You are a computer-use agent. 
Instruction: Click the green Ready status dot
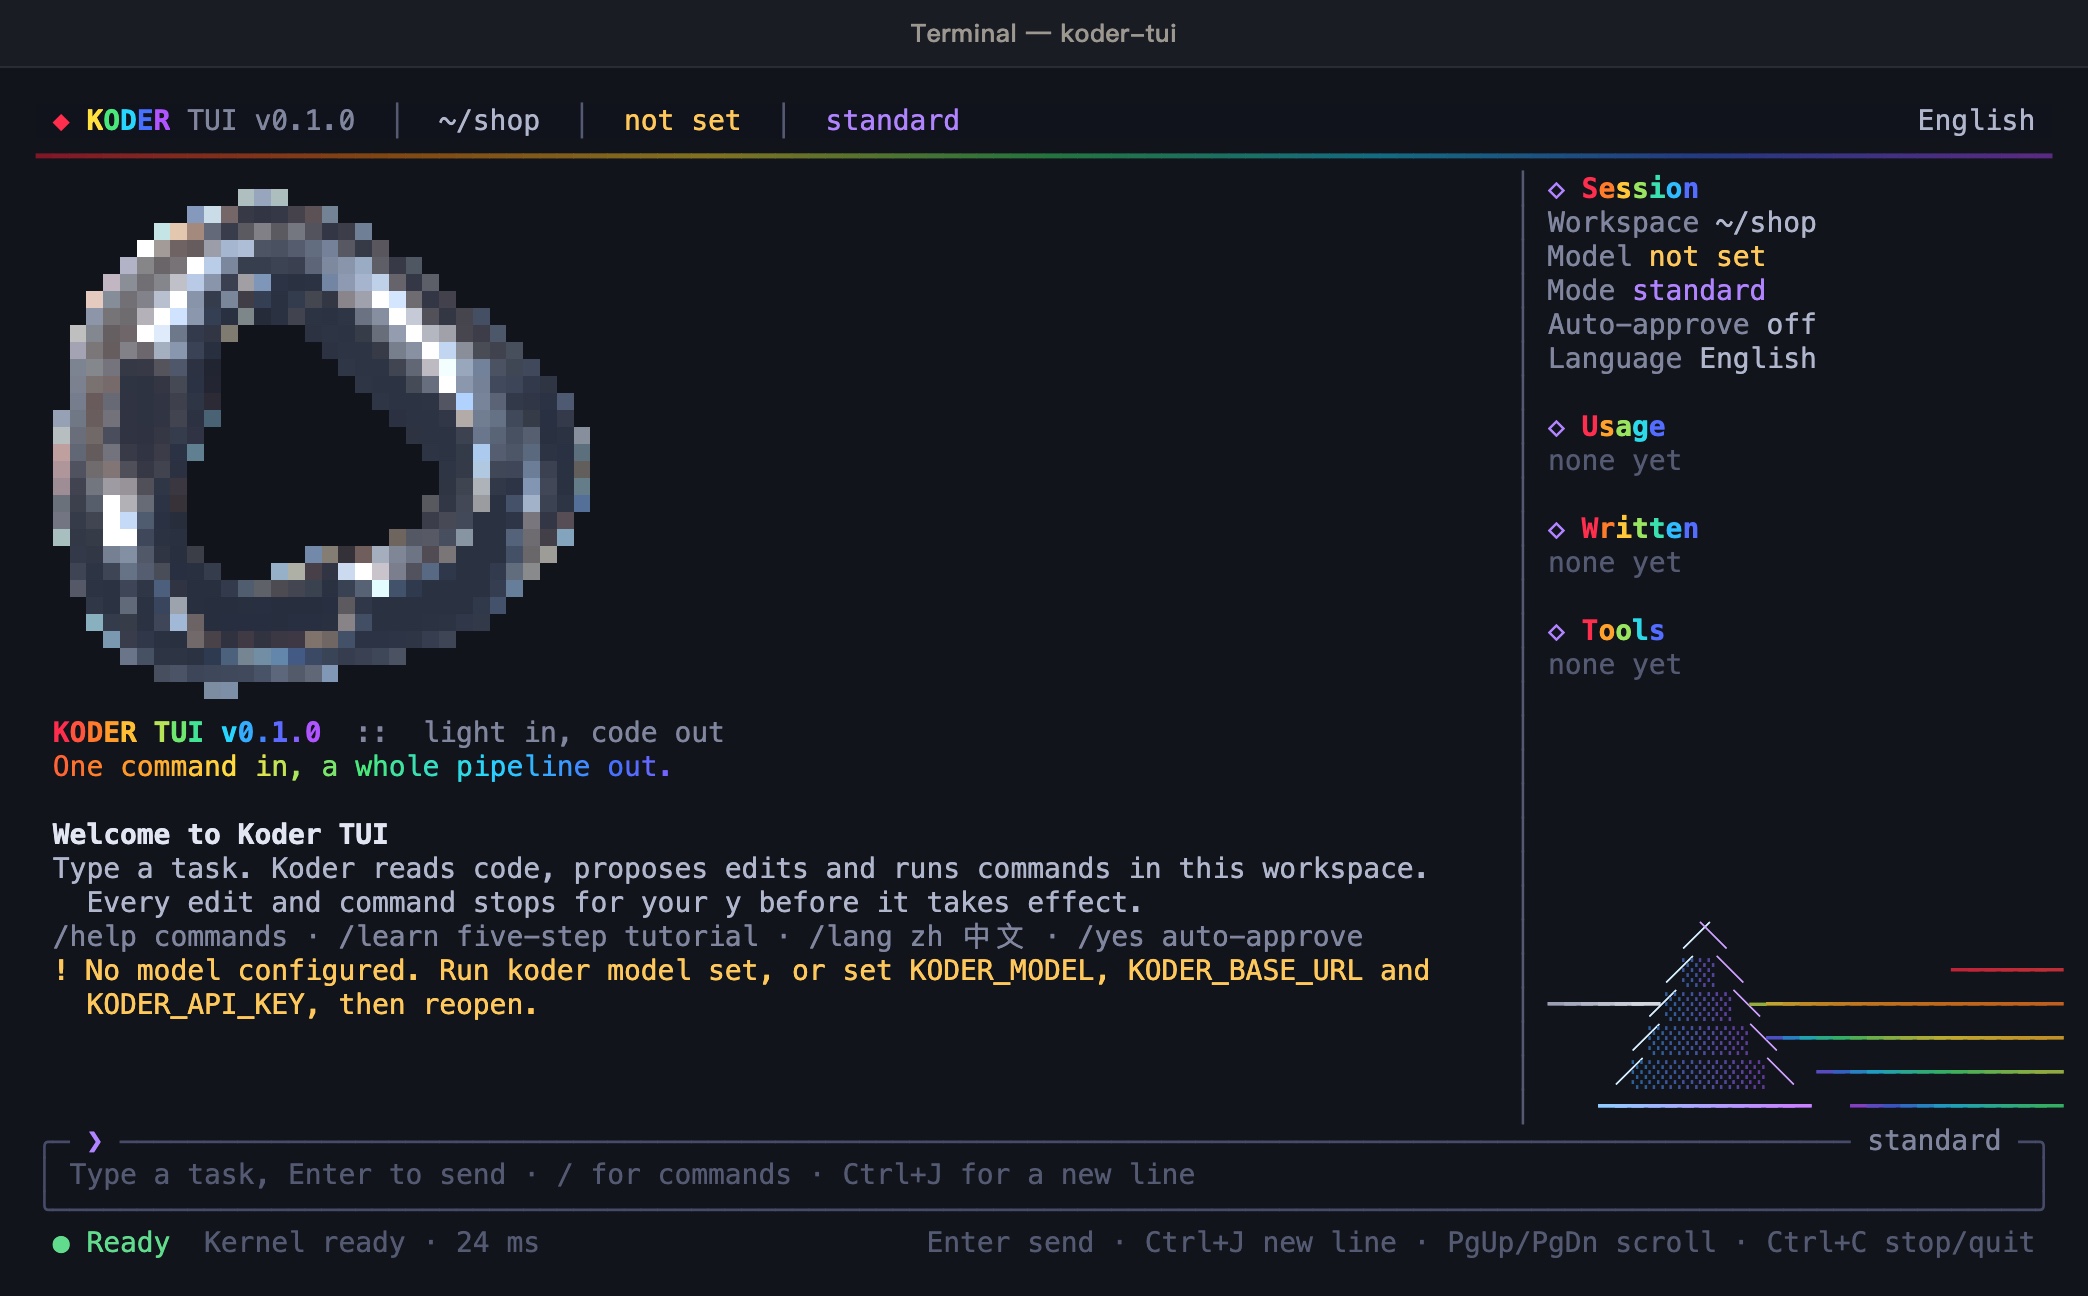61,1244
